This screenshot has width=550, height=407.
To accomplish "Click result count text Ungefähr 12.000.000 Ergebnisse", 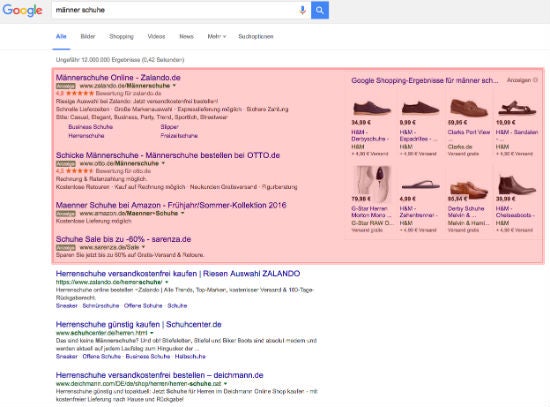I will point(98,60).
